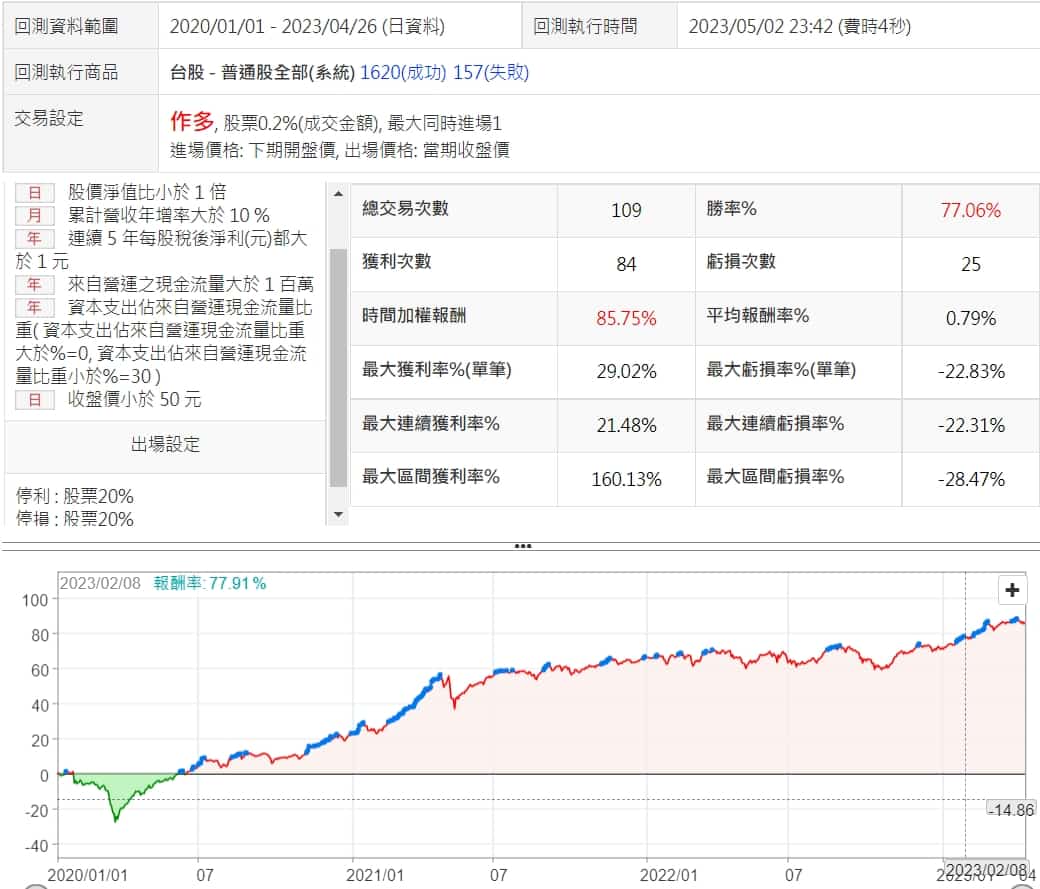Screen dimensions: 1040x889
Task: Click the 日 icon beside 收盤價小於 50 元
Action: point(35,400)
